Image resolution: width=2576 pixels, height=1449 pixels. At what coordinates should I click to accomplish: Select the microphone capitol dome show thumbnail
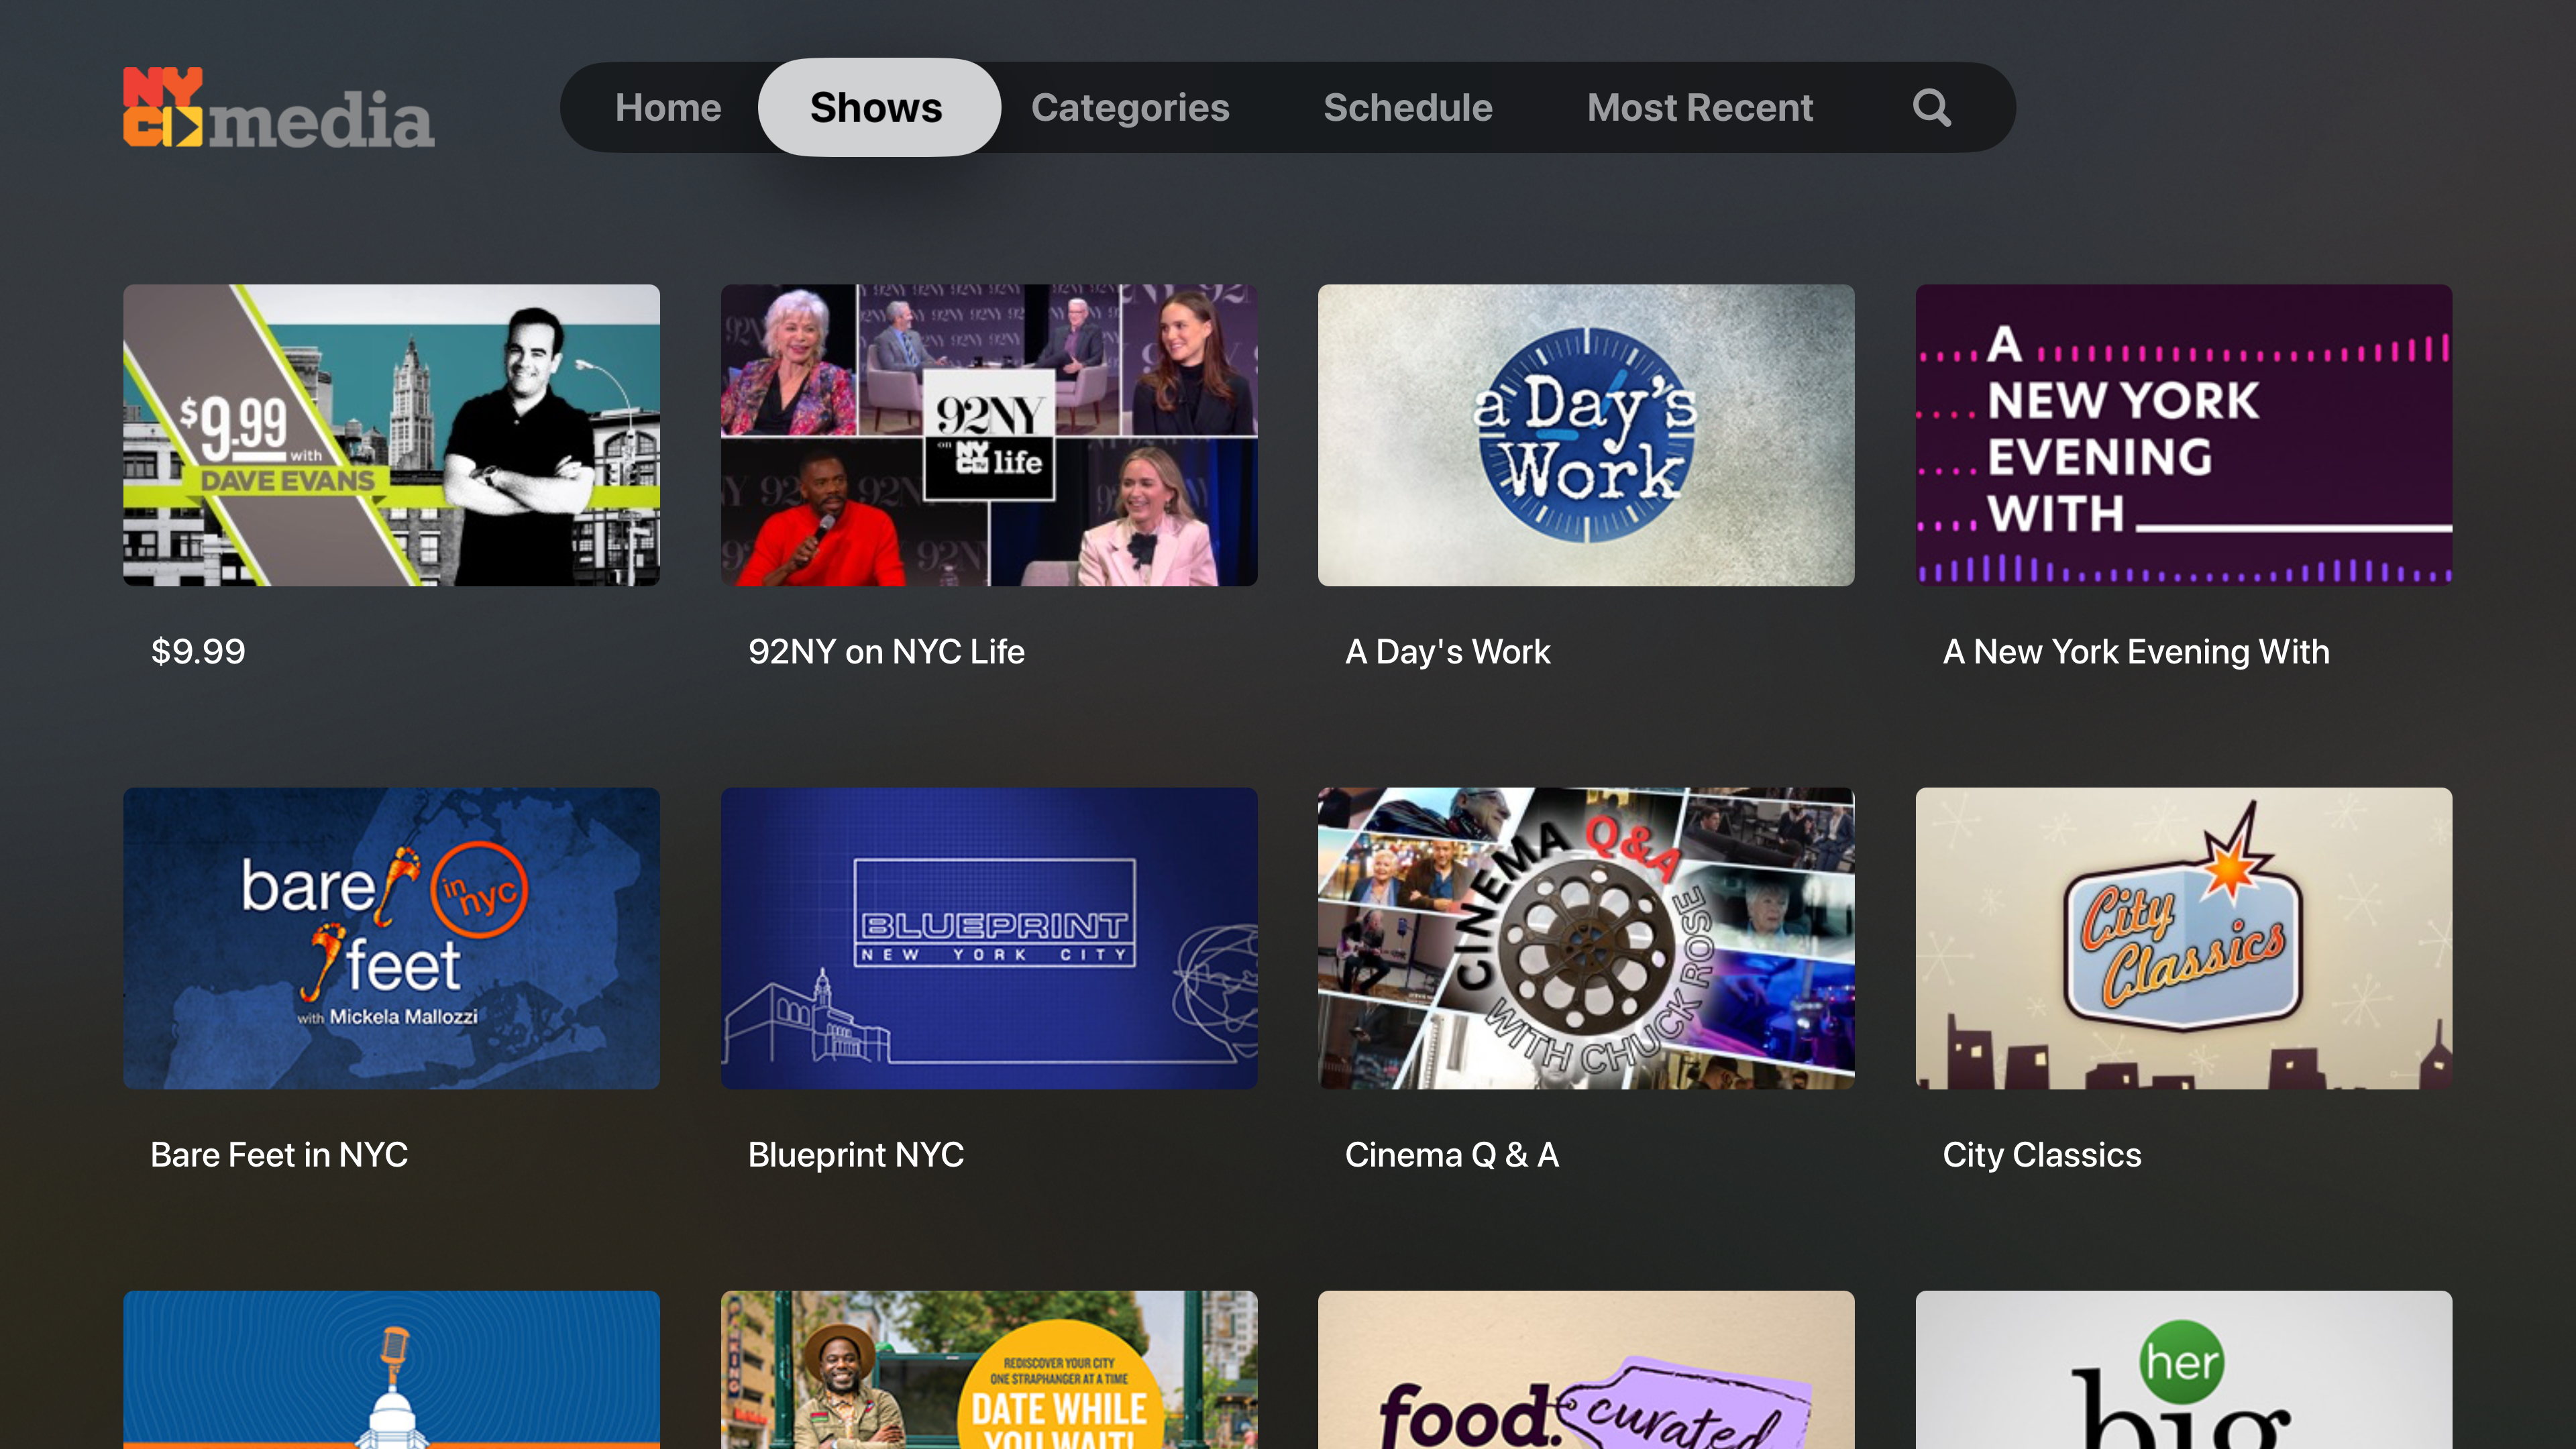[x=391, y=1370]
